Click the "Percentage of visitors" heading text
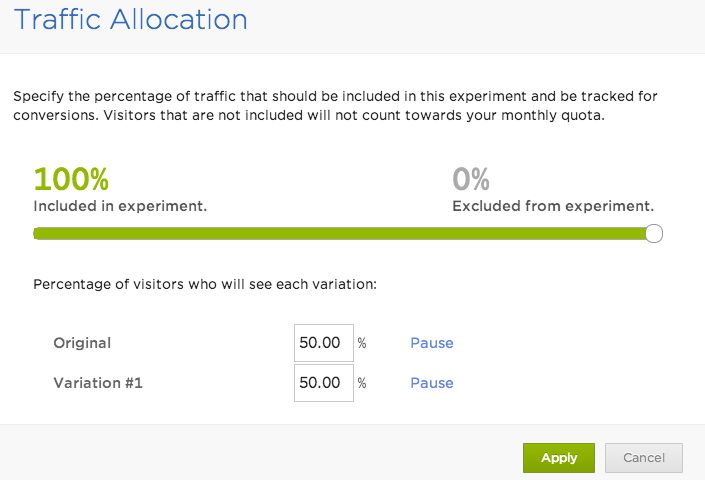Screen dimensions: 705x480 click(204, 284)
